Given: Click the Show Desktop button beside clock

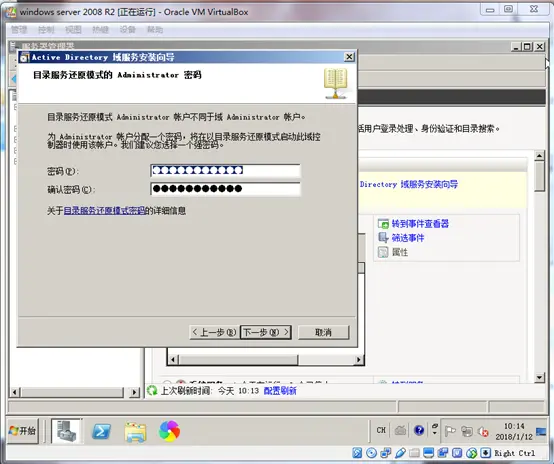Looking at the screenshot, I should click(x=541, y=431).
